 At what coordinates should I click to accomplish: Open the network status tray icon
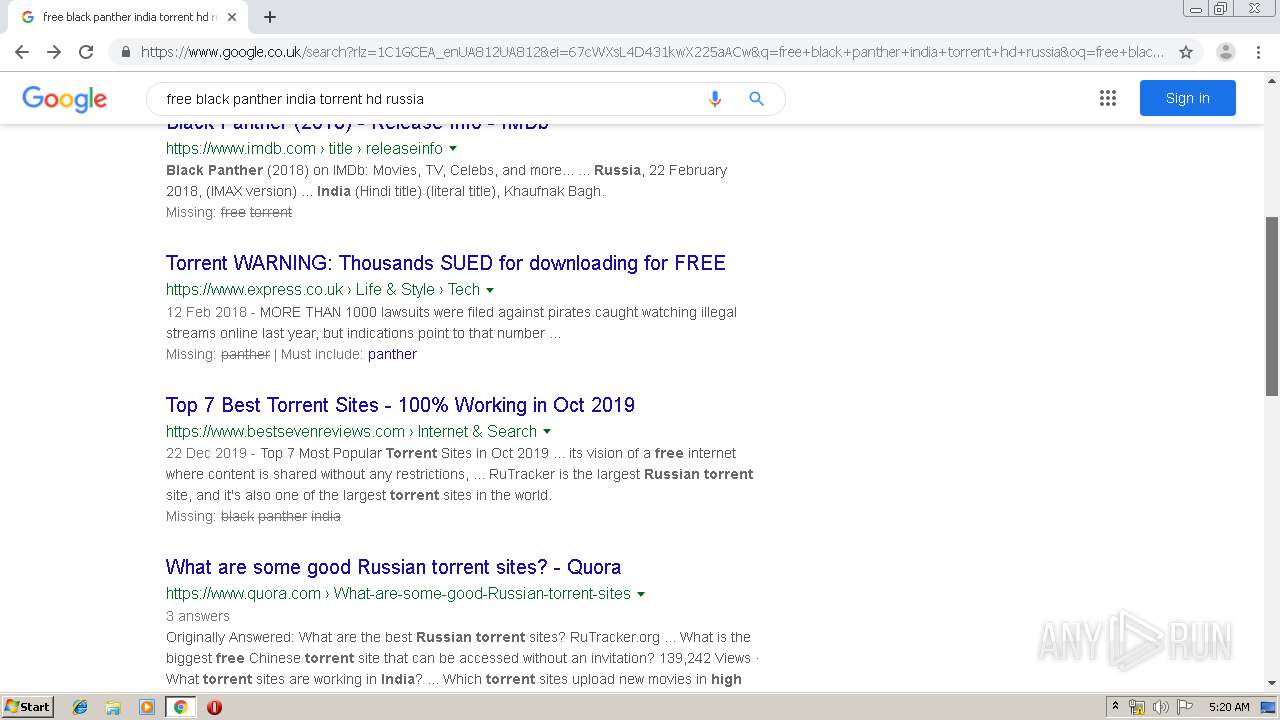coord(1137,707)
